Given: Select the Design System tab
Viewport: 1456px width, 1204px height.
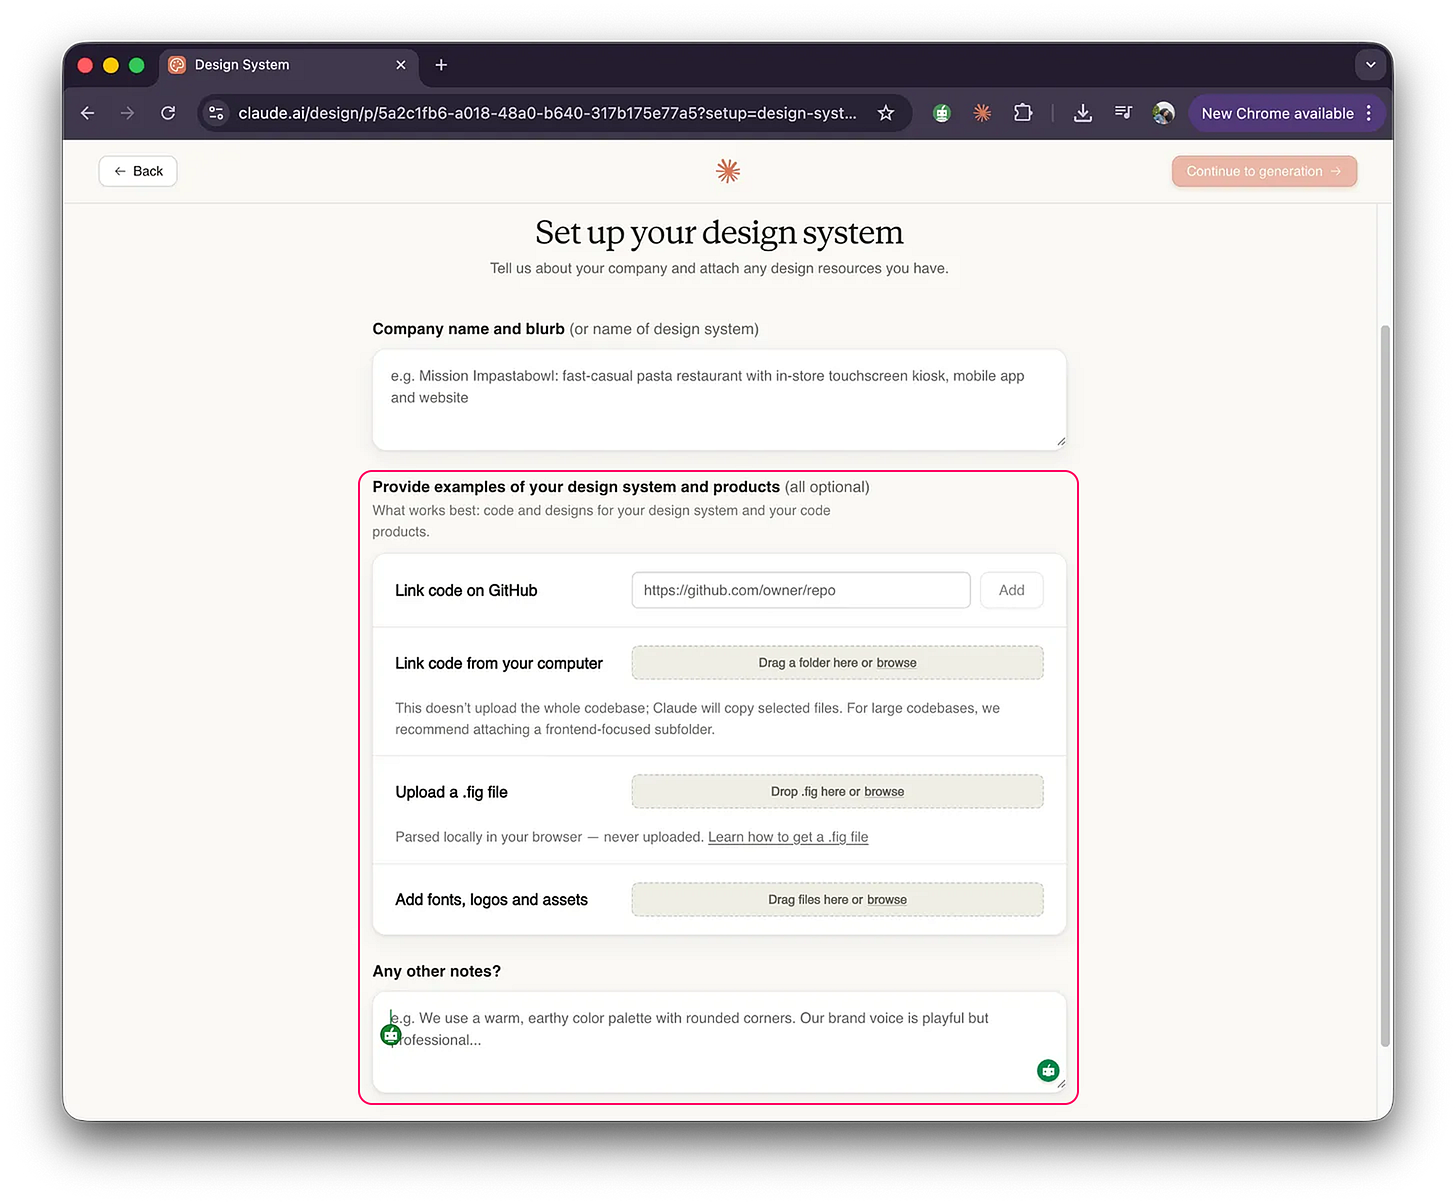Looking at the screenshot, I should point(288,65).
